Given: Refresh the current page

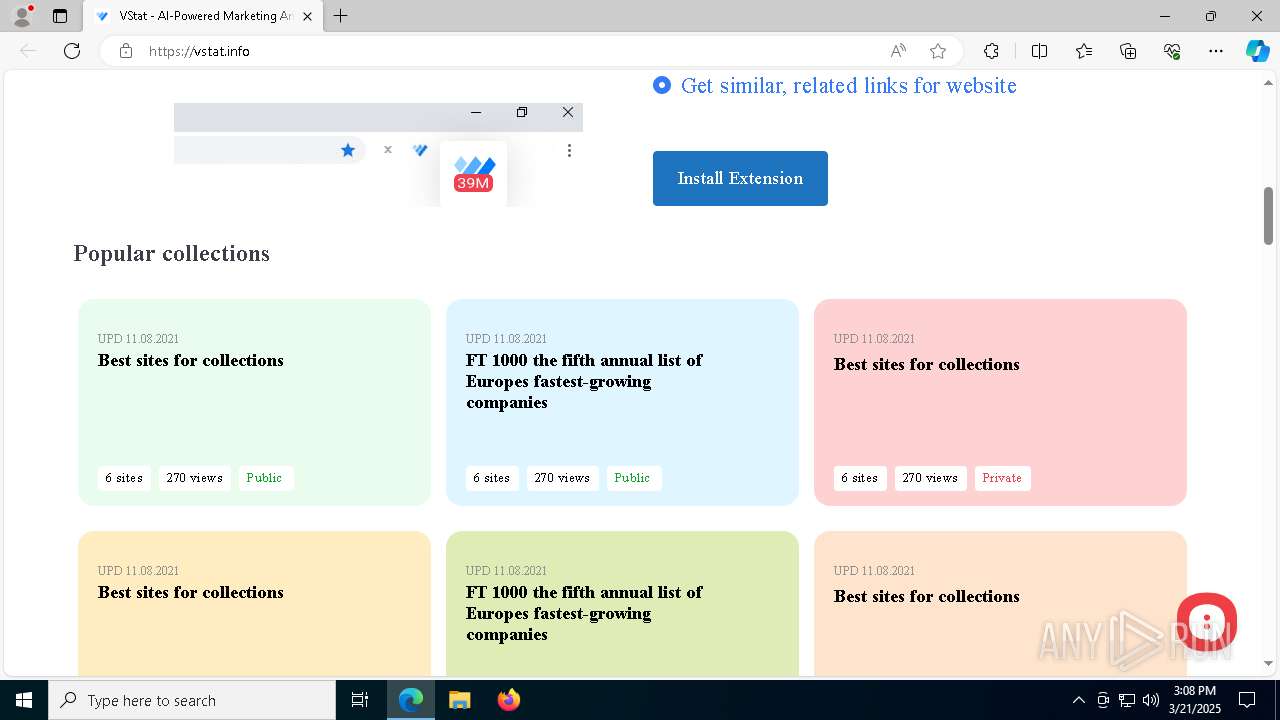Looking at the screenshot, I should (x=72, y=51).
